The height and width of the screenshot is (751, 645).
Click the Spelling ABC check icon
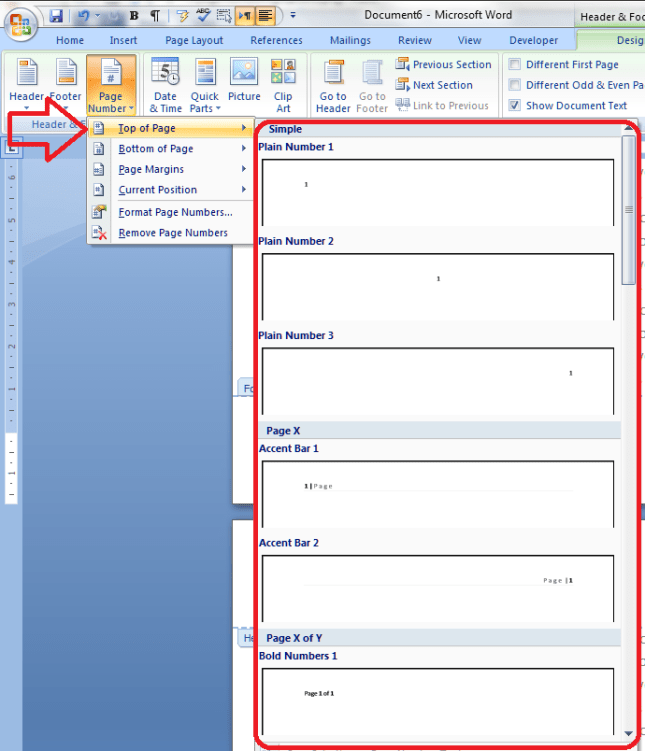(203, 16)
